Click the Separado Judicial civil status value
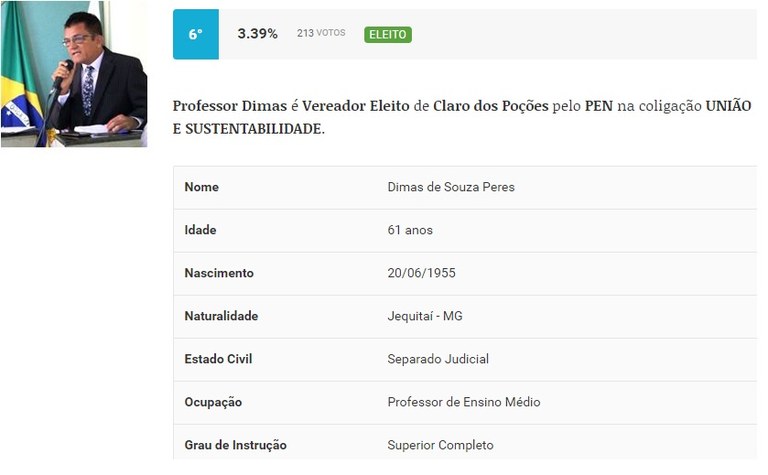This screenshot has width=768, height=475. (x=438, y=359)
